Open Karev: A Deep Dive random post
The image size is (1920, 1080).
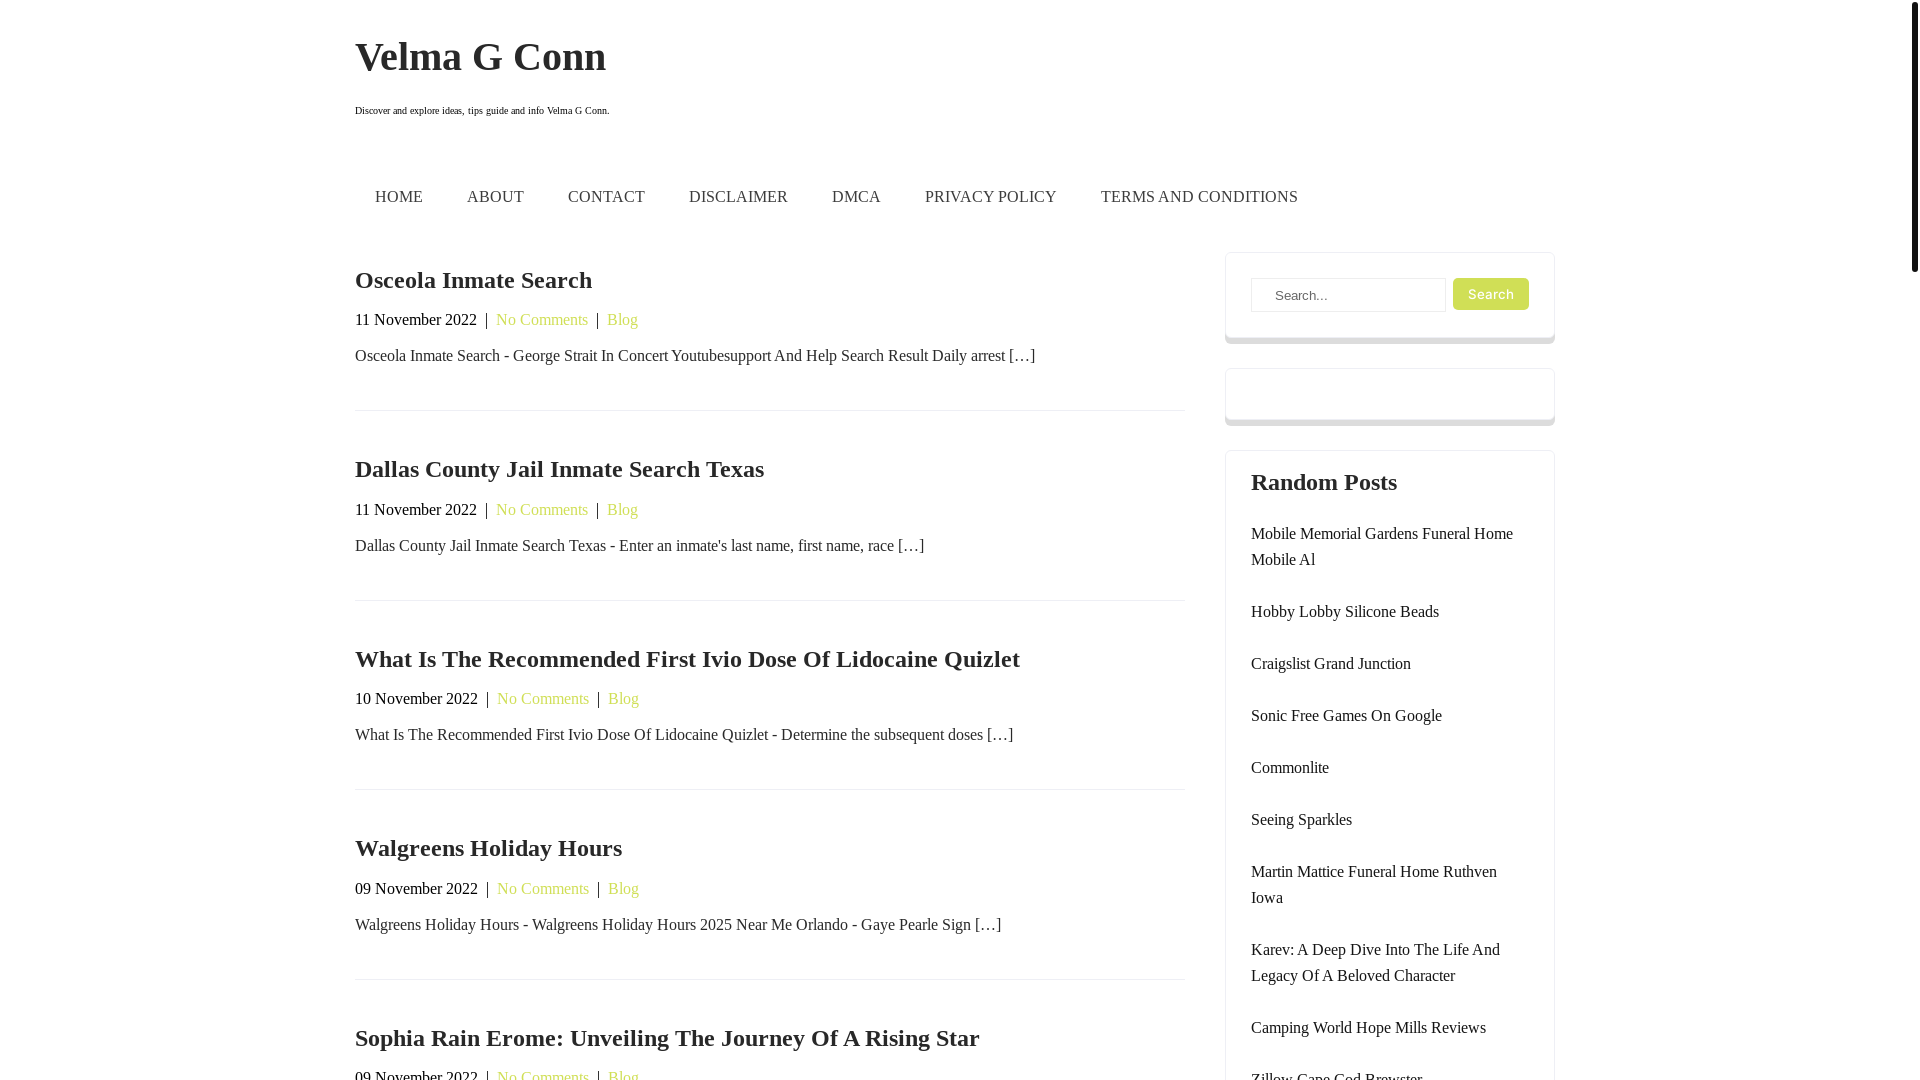click(x=1375, y=963)
